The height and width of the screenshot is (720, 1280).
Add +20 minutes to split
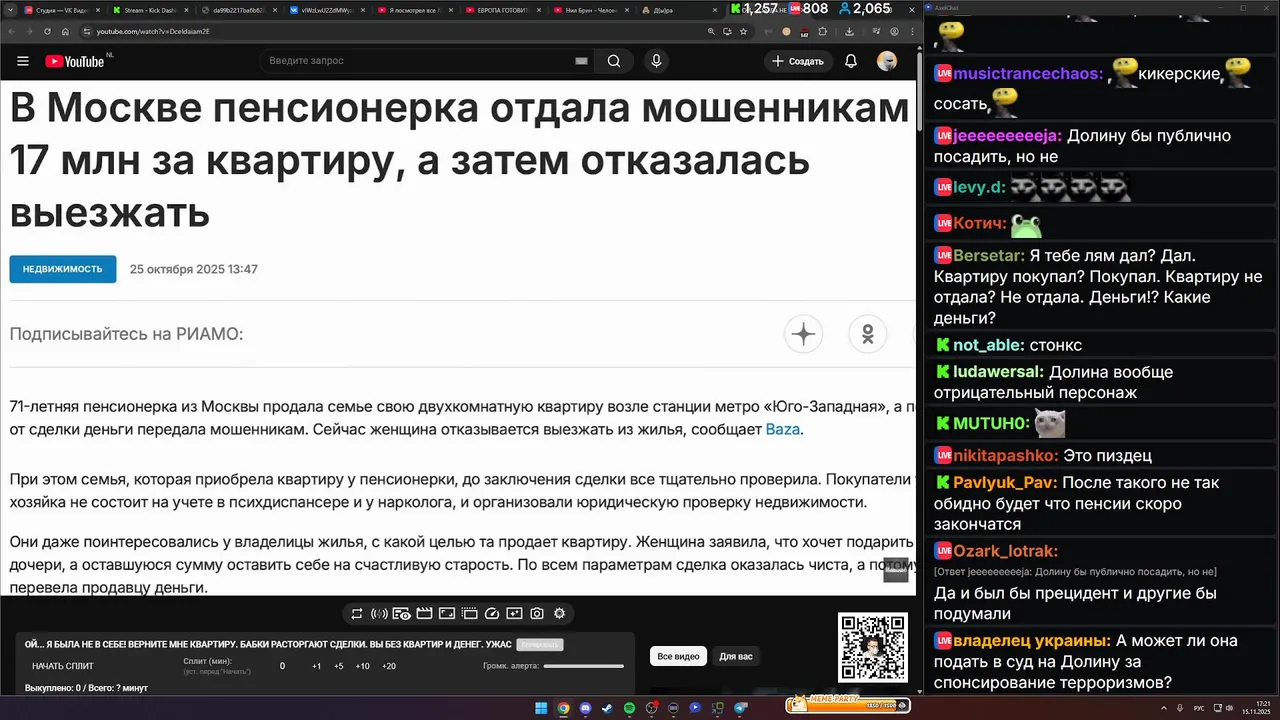tap(389, 666)
